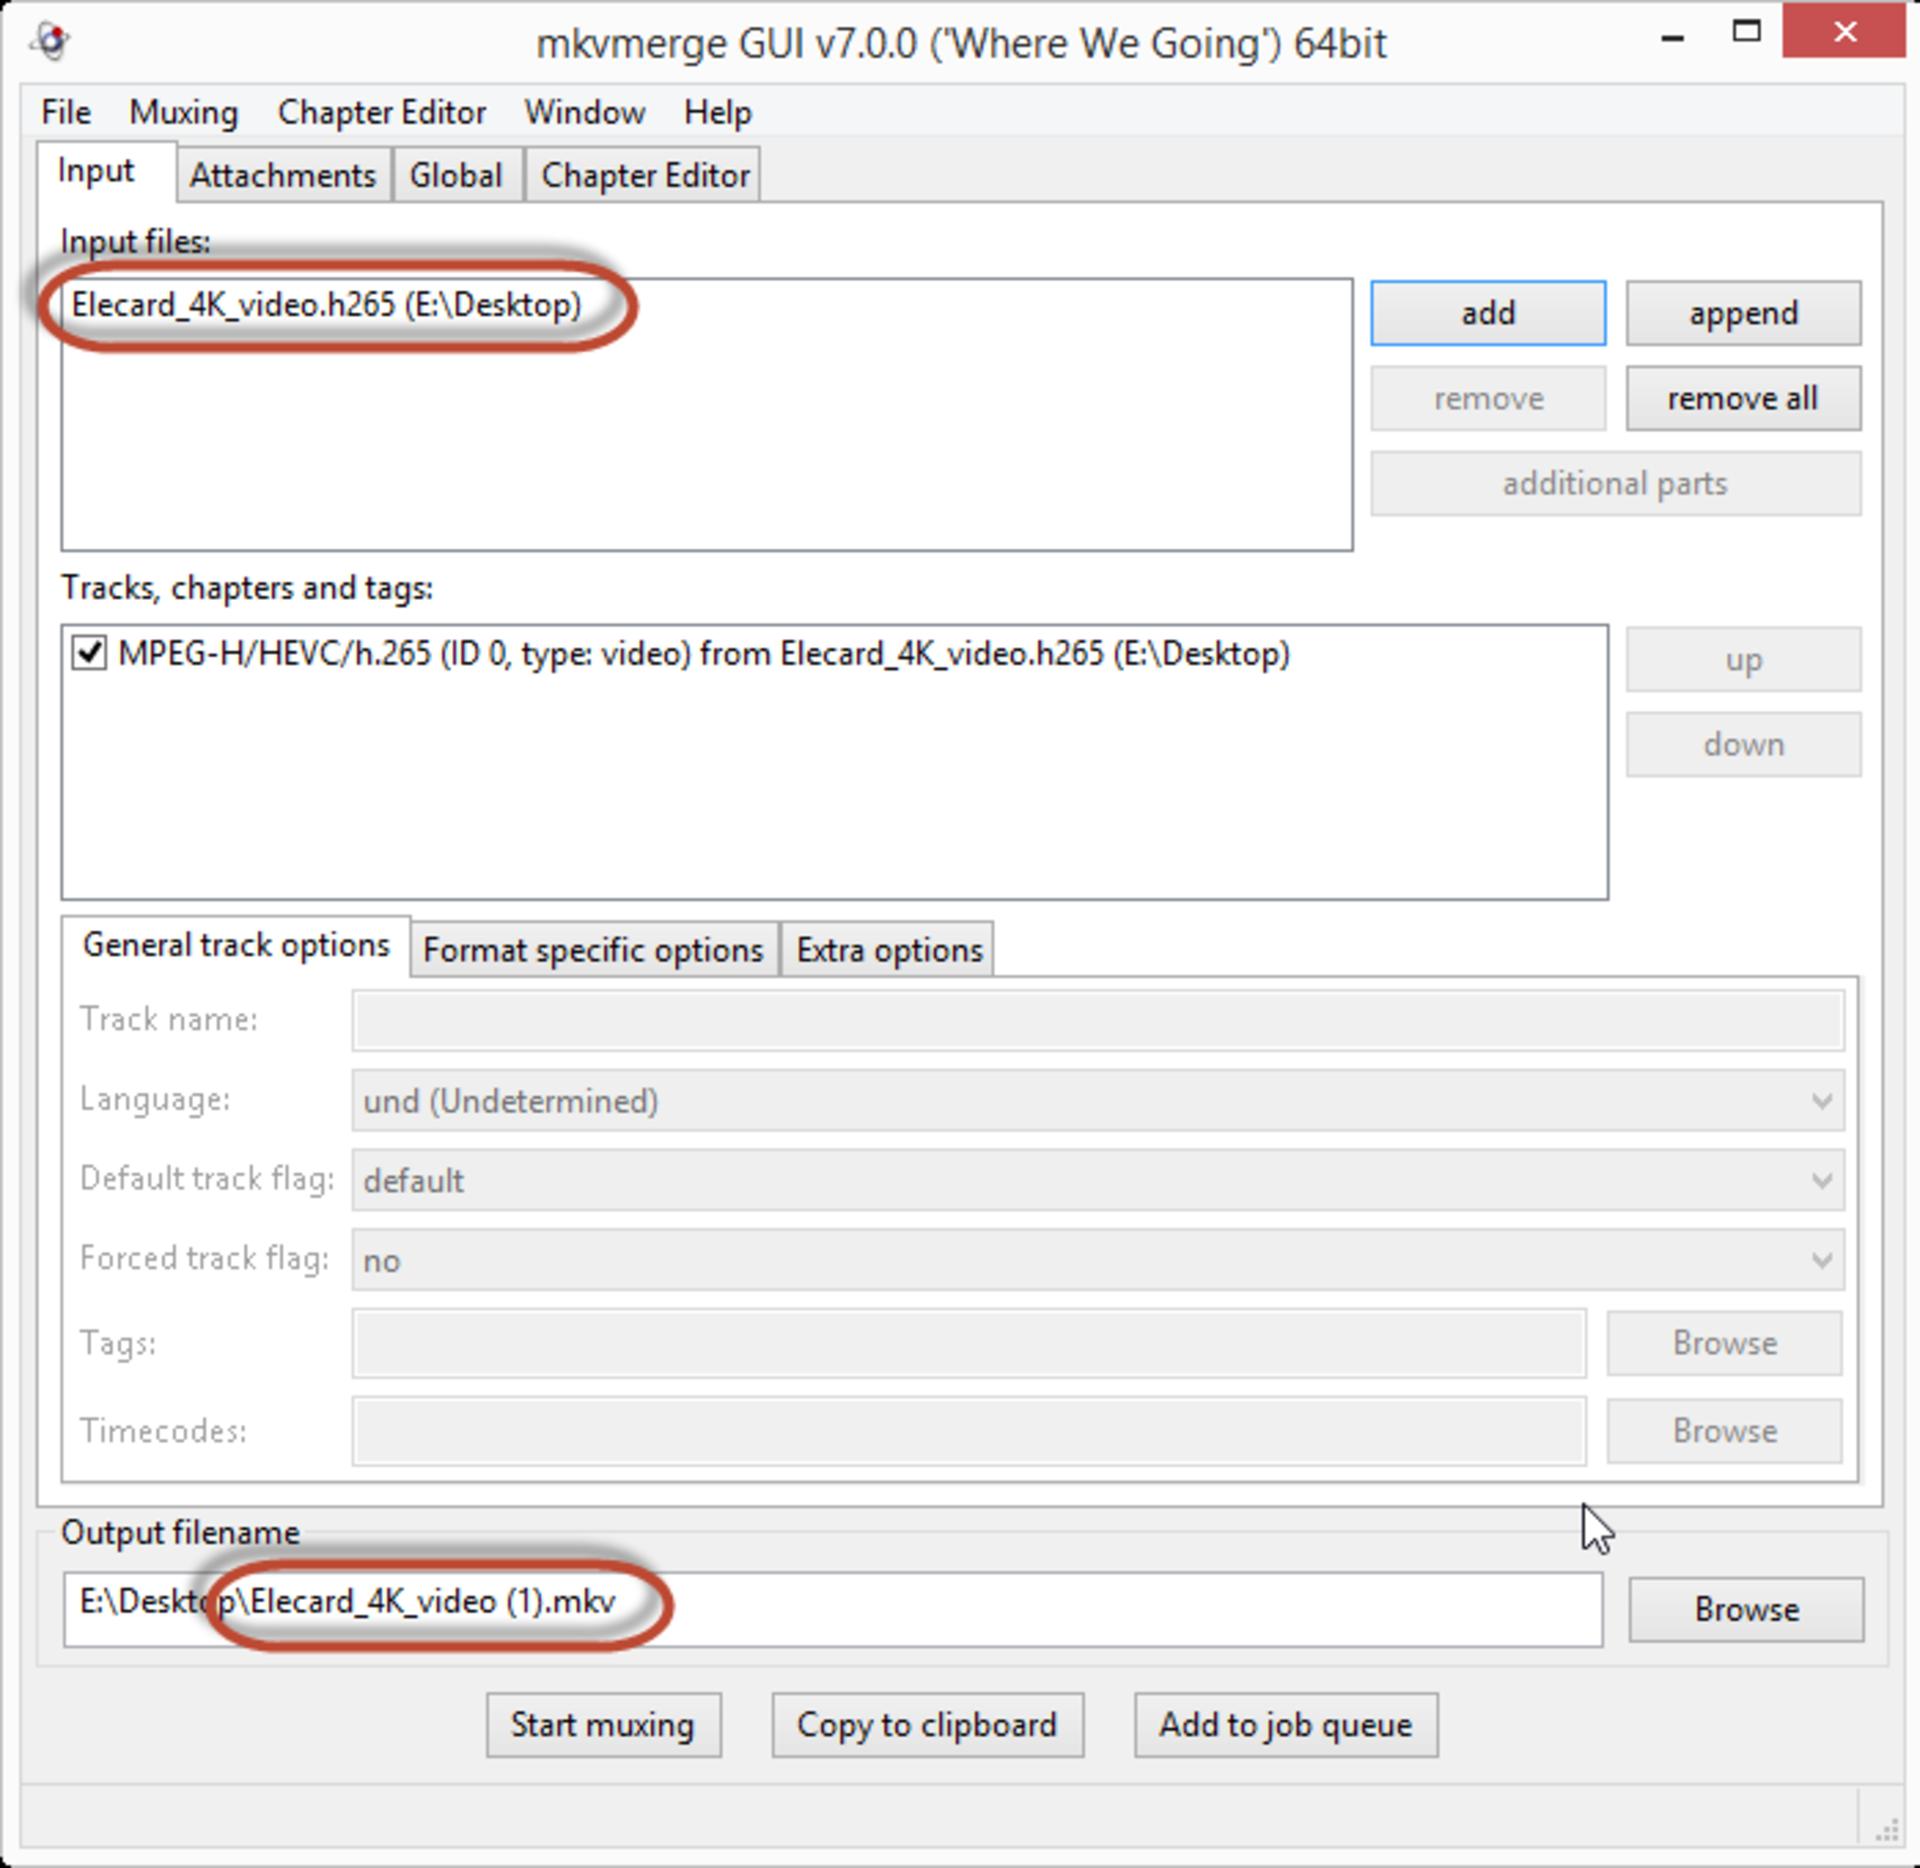1920x1868 pixels.
Task: Click the mkvmerge app icon in title bar
Action: point(51,42)
